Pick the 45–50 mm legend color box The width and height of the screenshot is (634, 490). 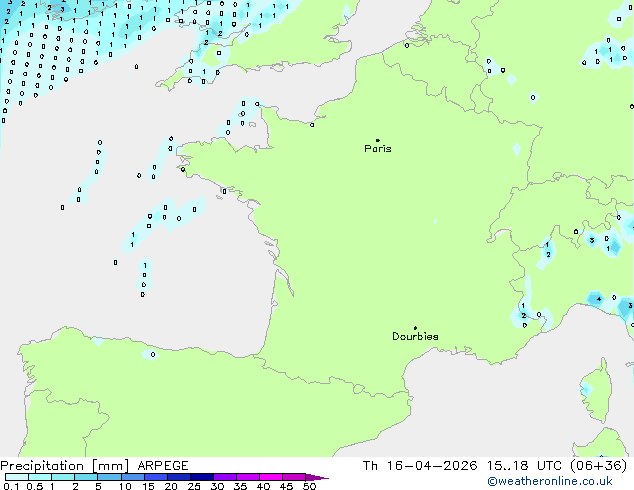point(294,477)
